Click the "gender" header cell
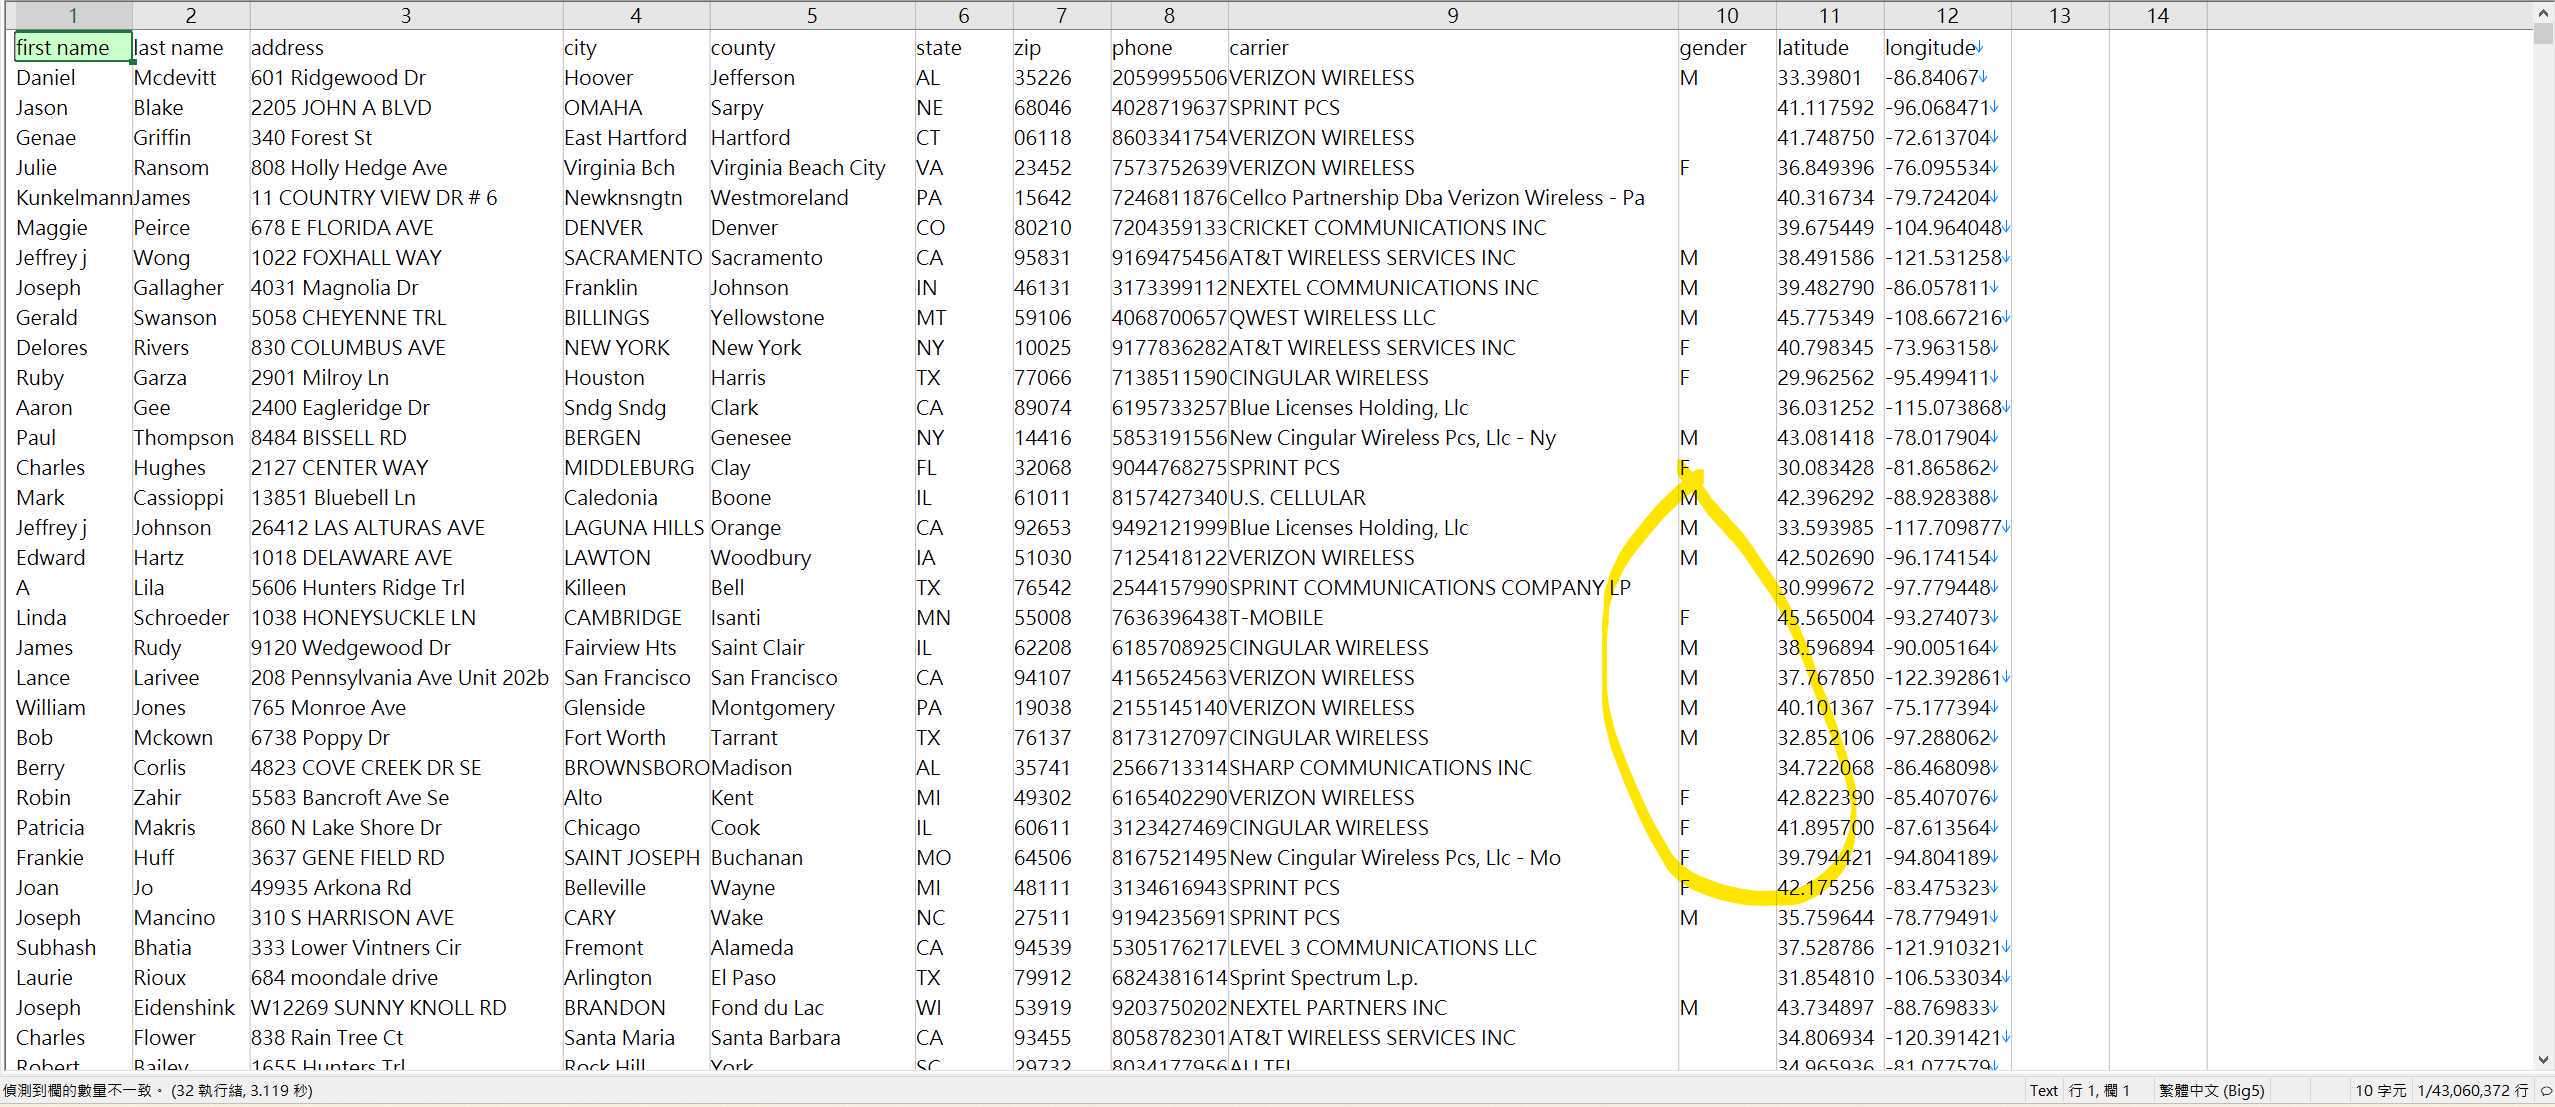This screenshot has width=2555, height=1107. (x=1727, y=47)
